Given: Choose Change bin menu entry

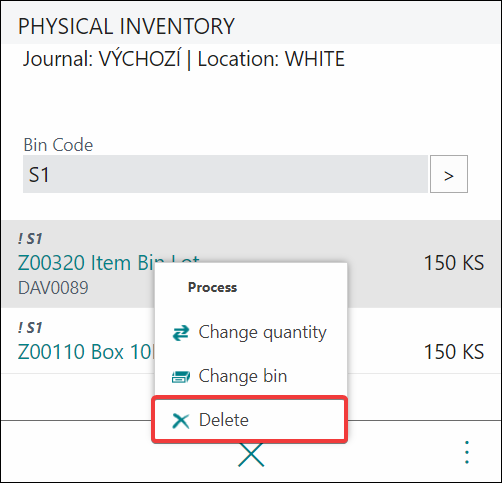Looking at the screenshot, I should [251, 376].
